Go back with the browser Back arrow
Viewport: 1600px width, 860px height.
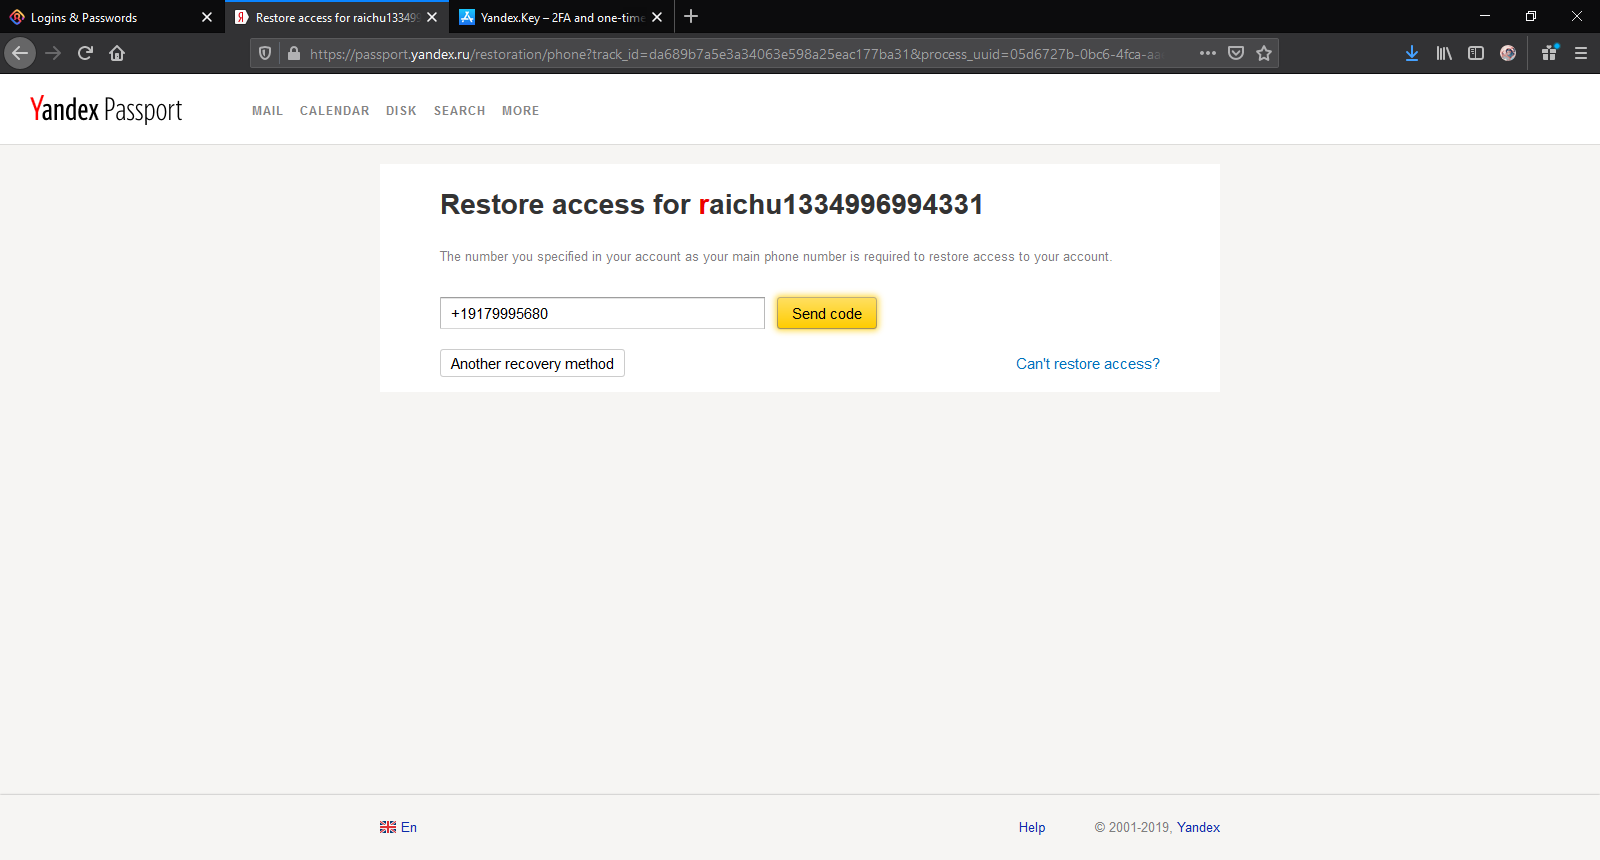pyautogui.click(x=20, y=53)
